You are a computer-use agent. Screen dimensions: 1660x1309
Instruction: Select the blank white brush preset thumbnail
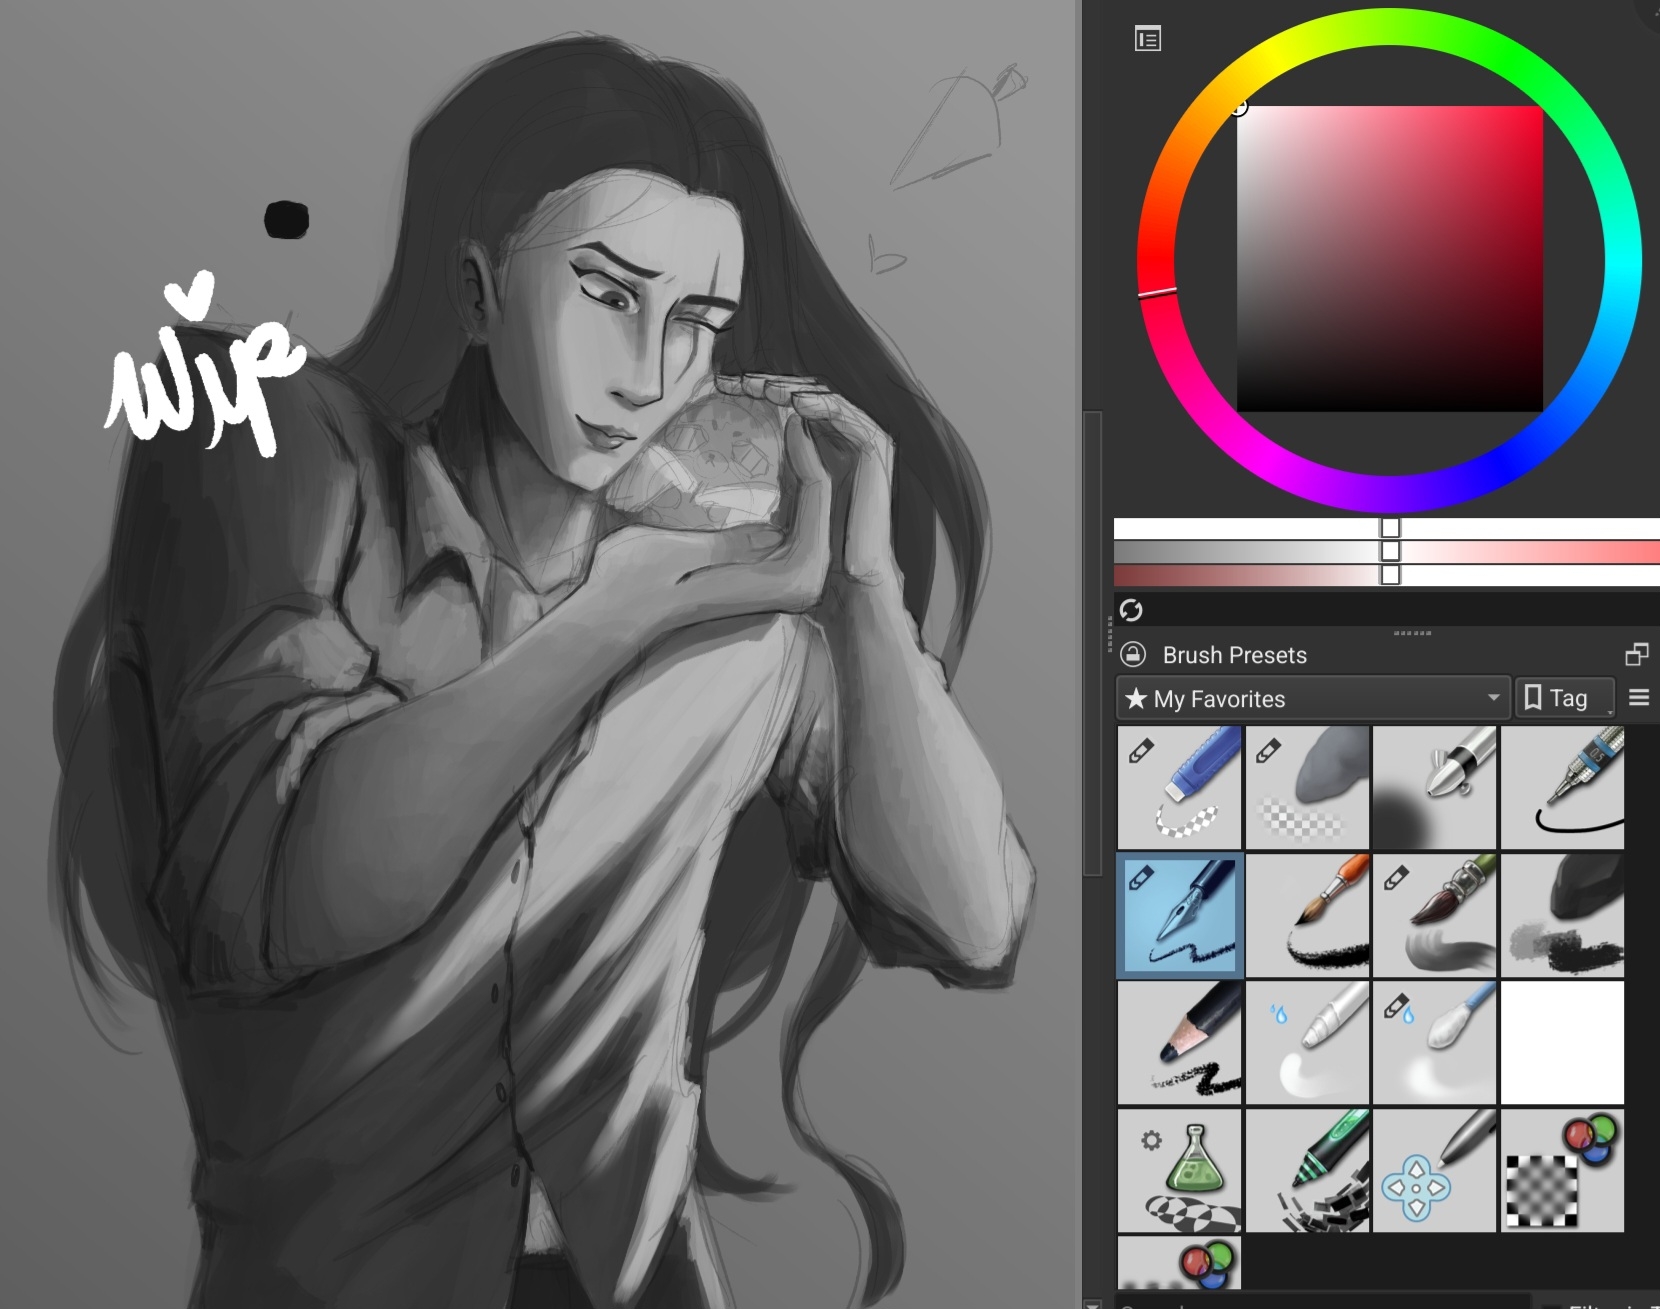[x=1562, y=1043]
